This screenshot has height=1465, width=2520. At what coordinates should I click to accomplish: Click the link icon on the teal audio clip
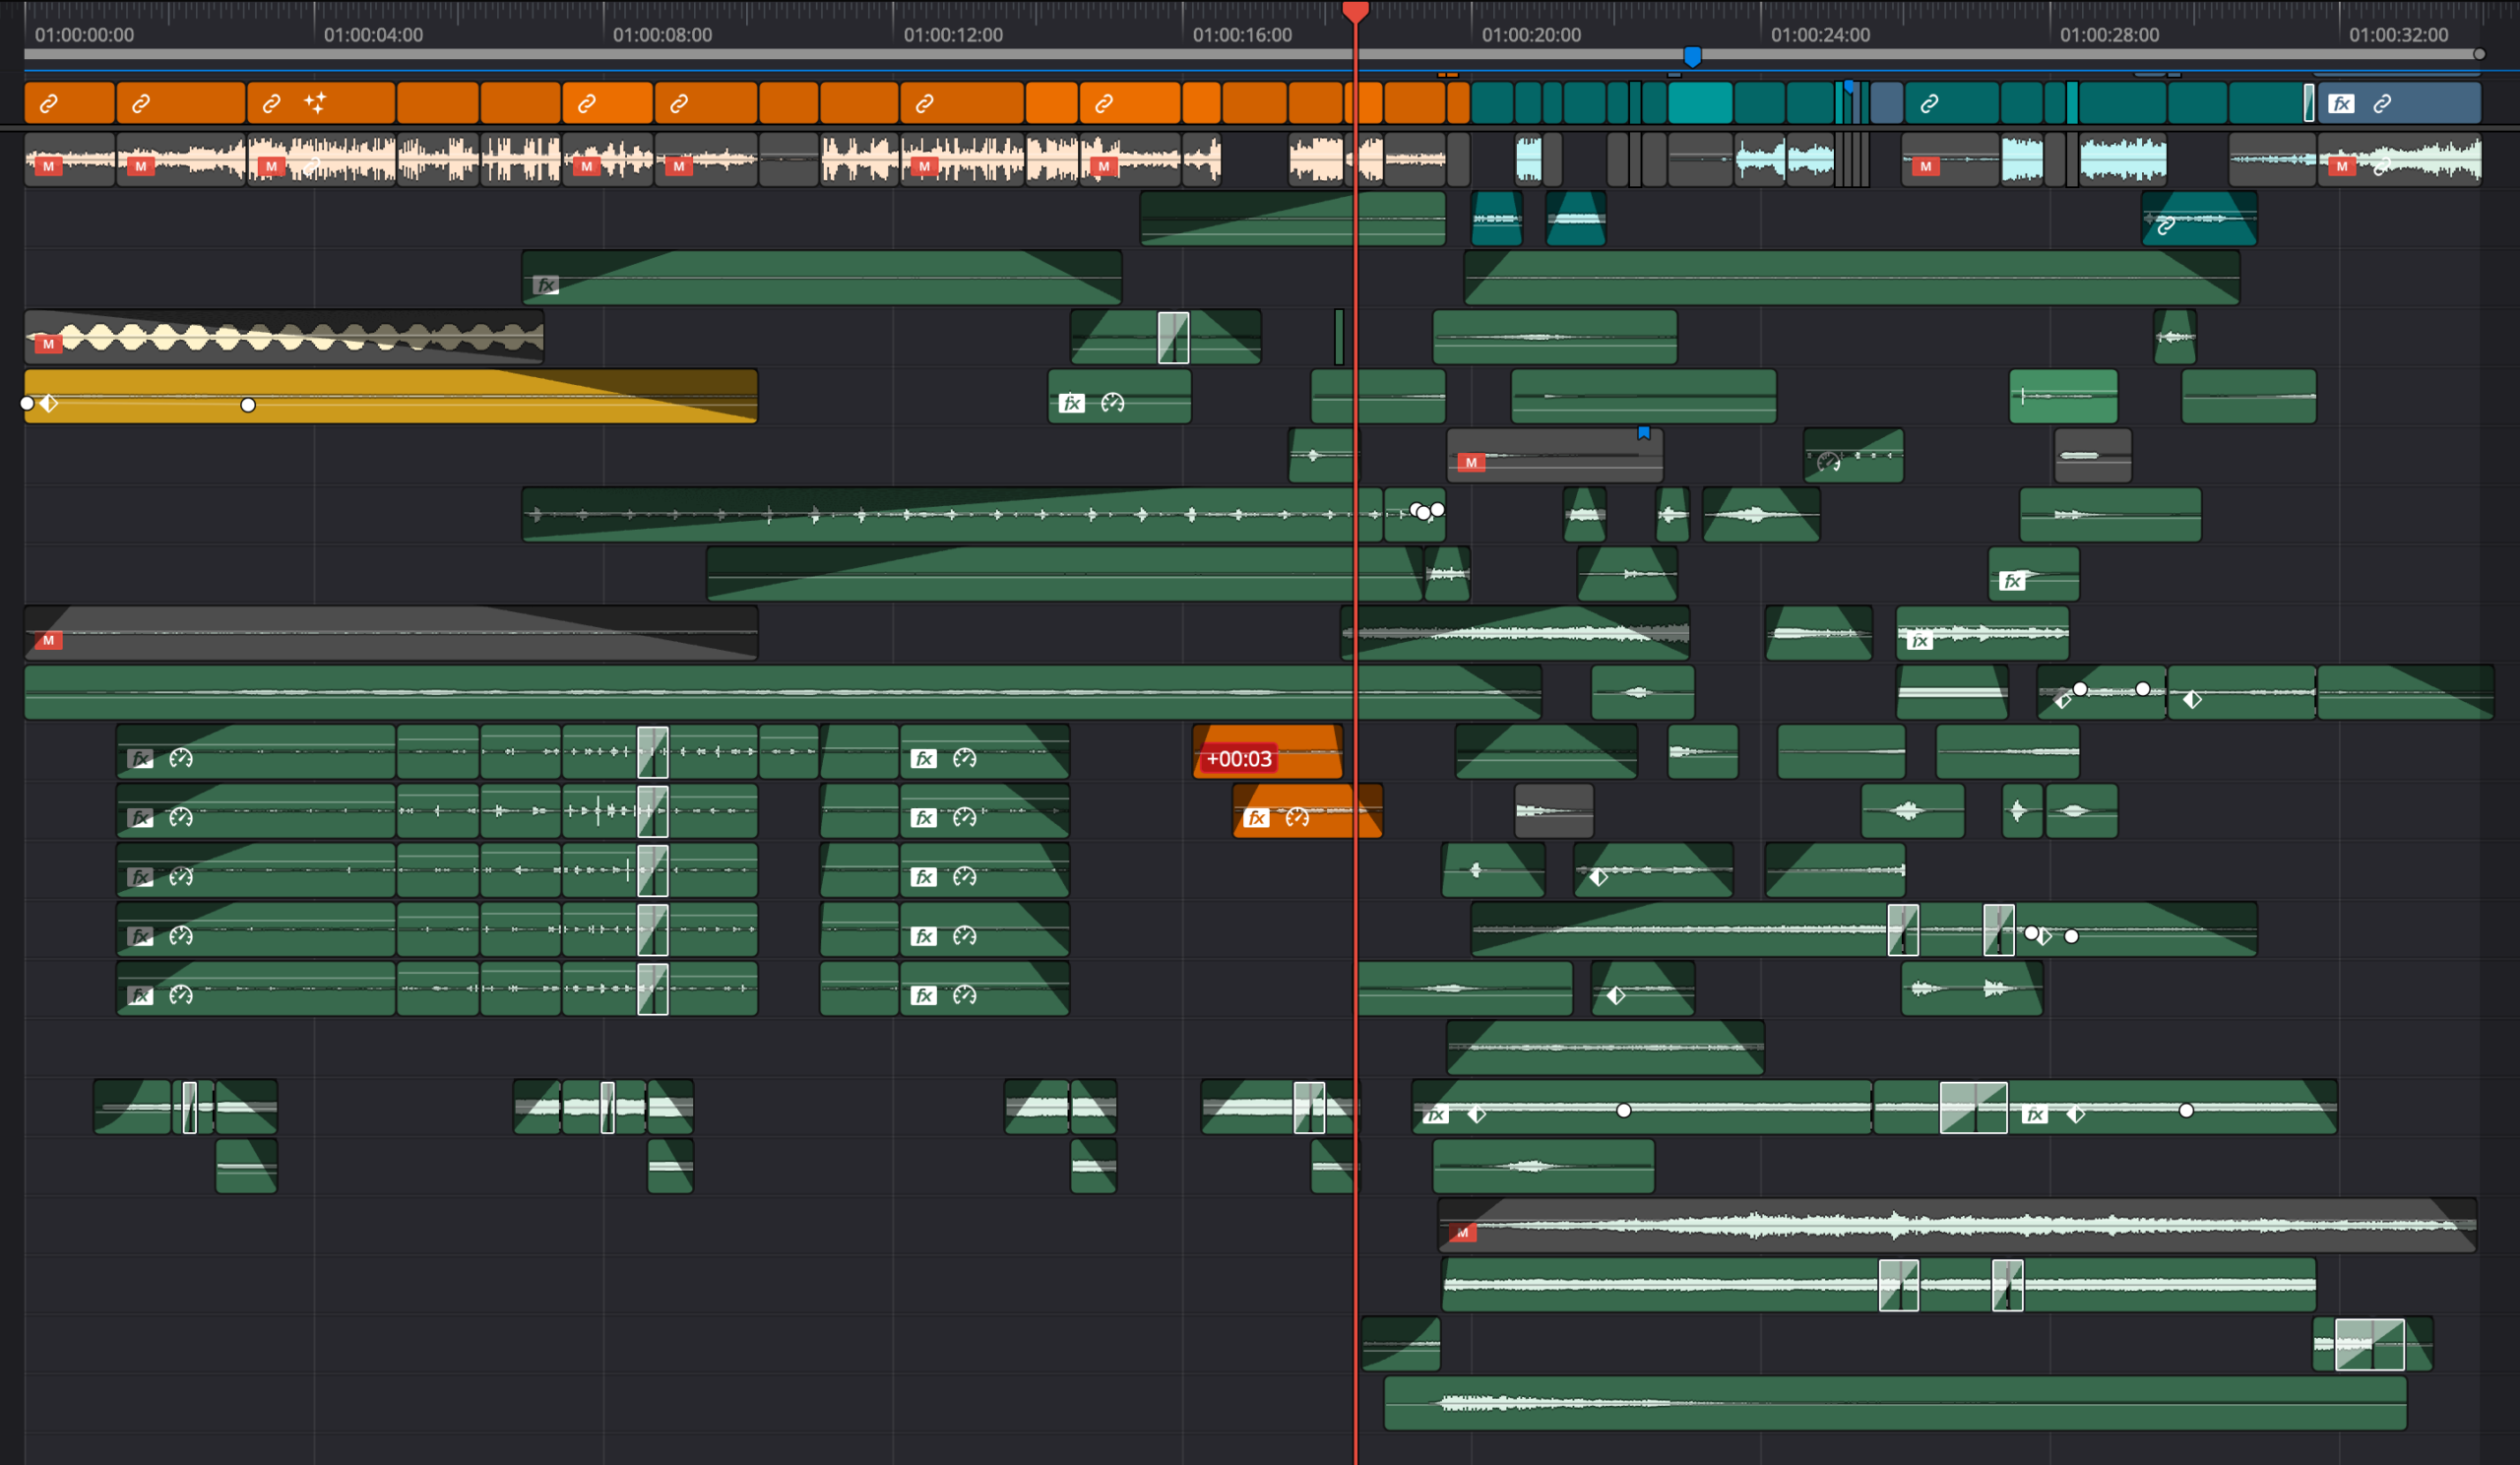pyautogui.click(x=2165, y=226)
